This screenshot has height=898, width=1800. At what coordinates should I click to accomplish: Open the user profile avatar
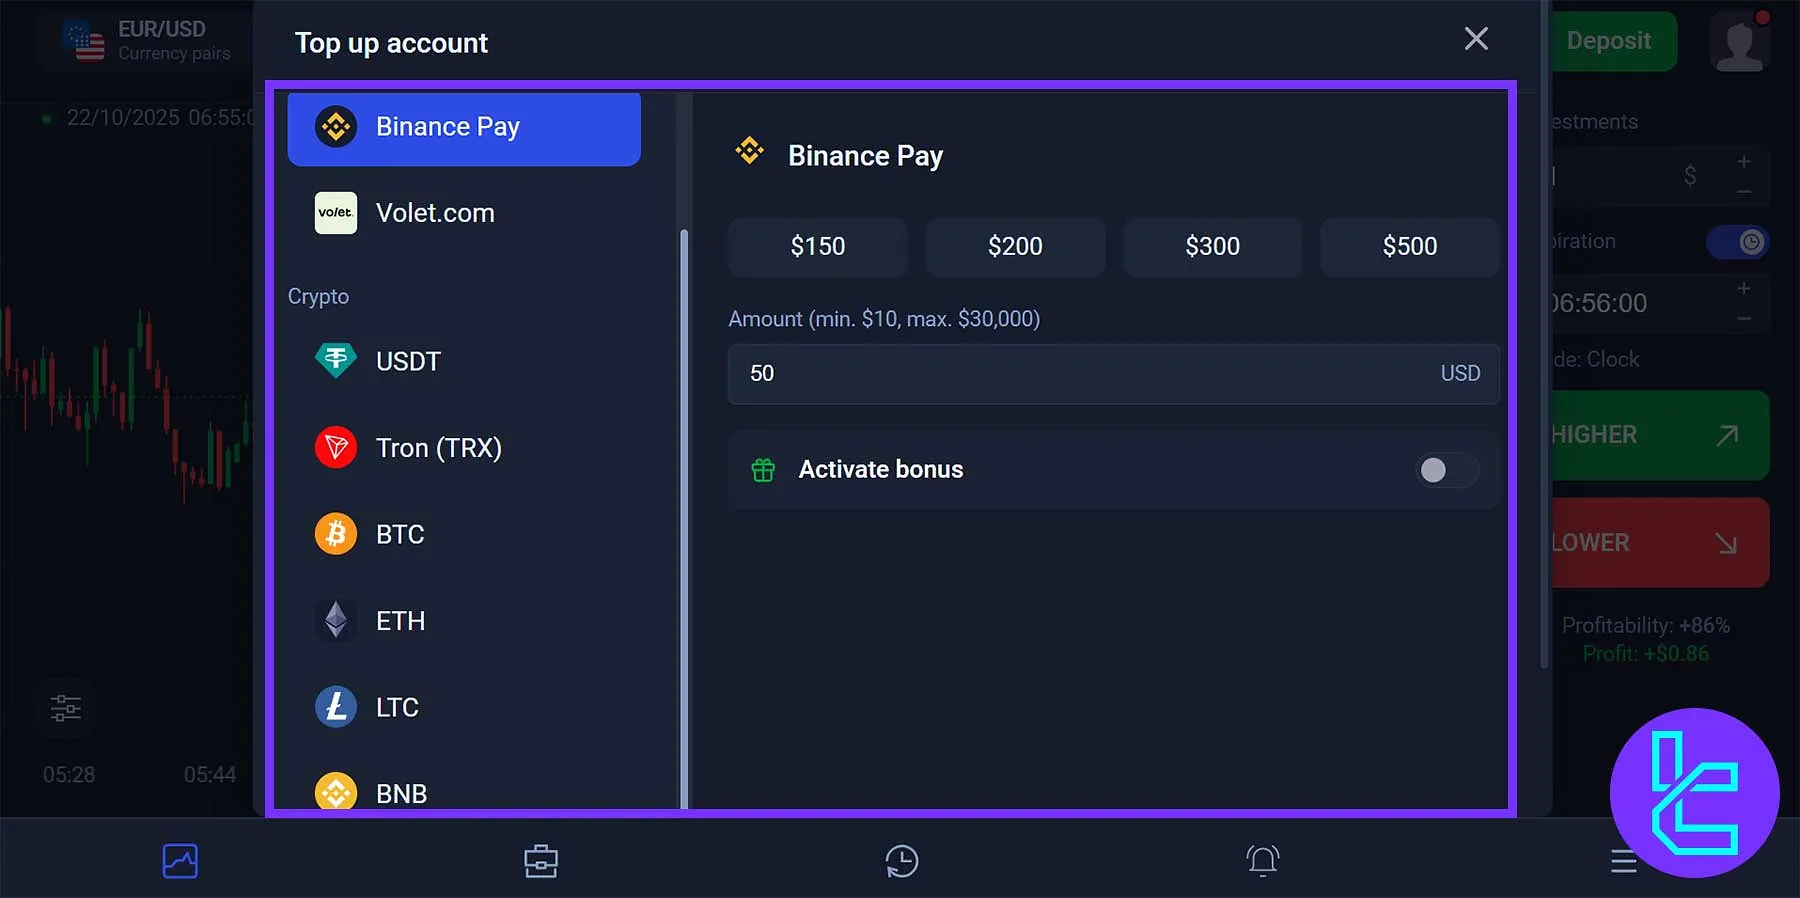[x=1739, y=41]
